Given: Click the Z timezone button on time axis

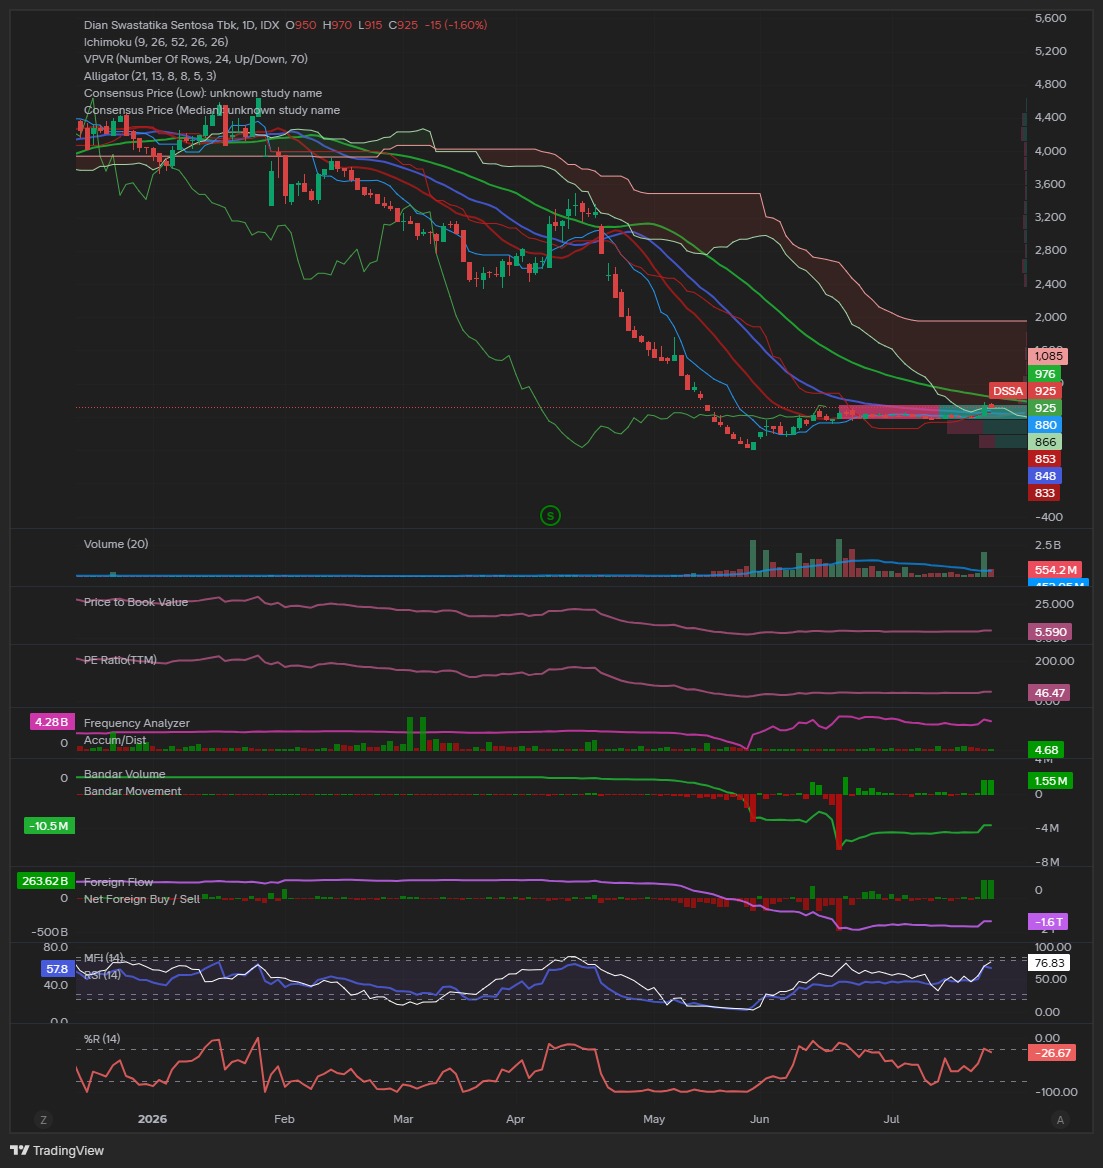Looking at the screenshot, I should (x=43, y=1120).
